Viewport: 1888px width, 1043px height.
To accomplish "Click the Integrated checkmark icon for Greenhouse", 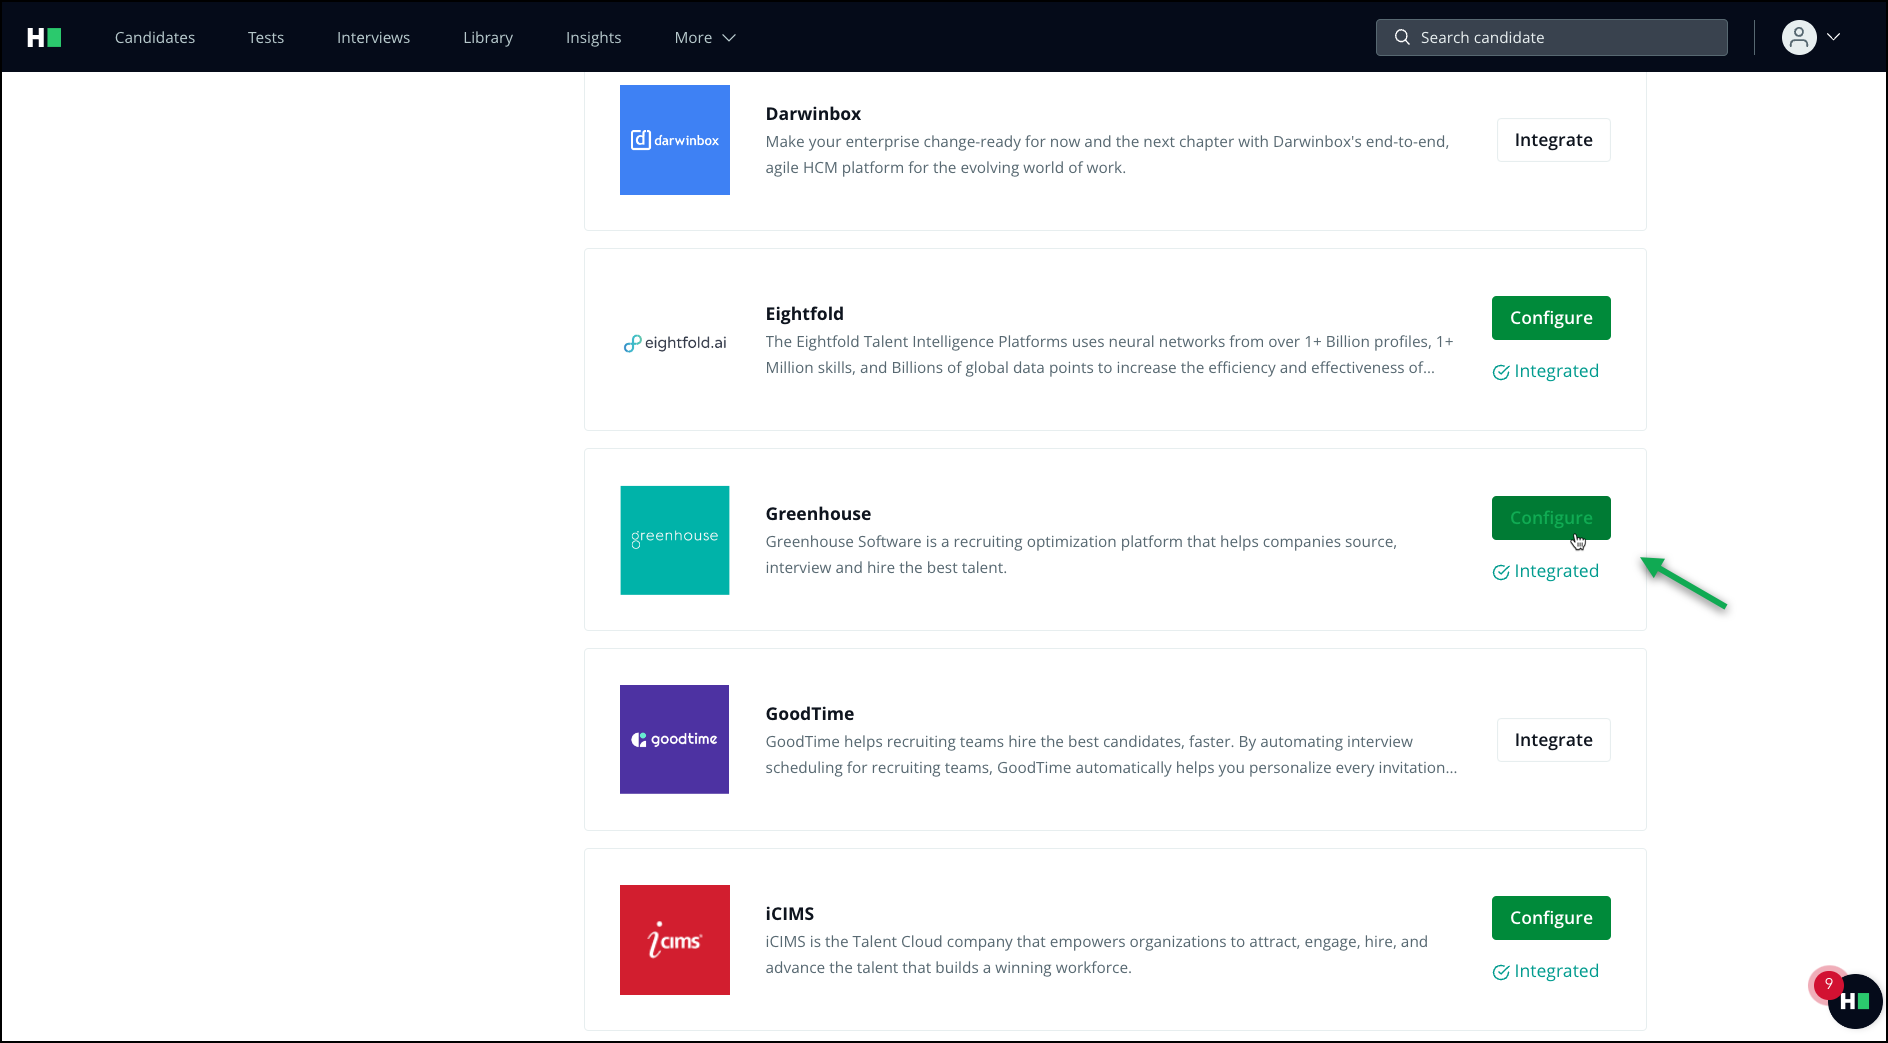I will (1501, 572).
